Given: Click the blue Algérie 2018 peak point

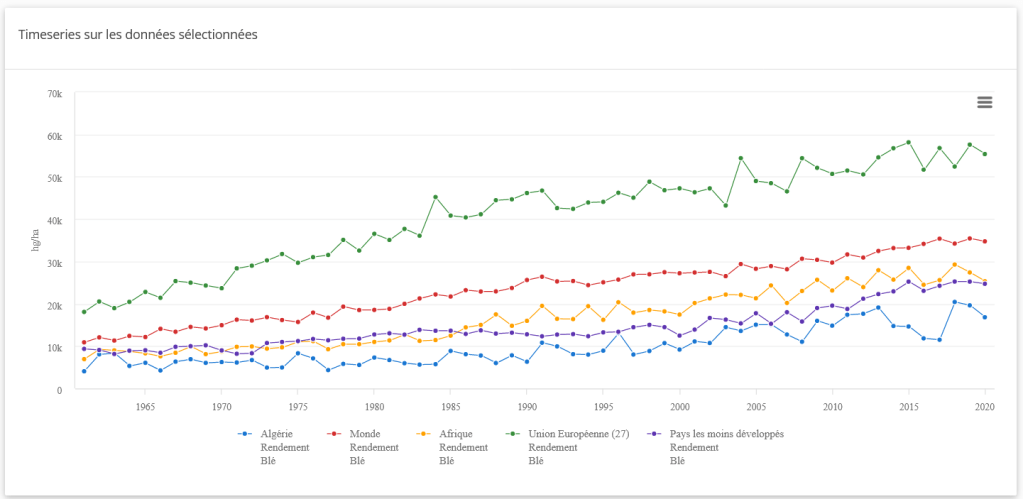Looking at the screenshot, I should point(955,302).
